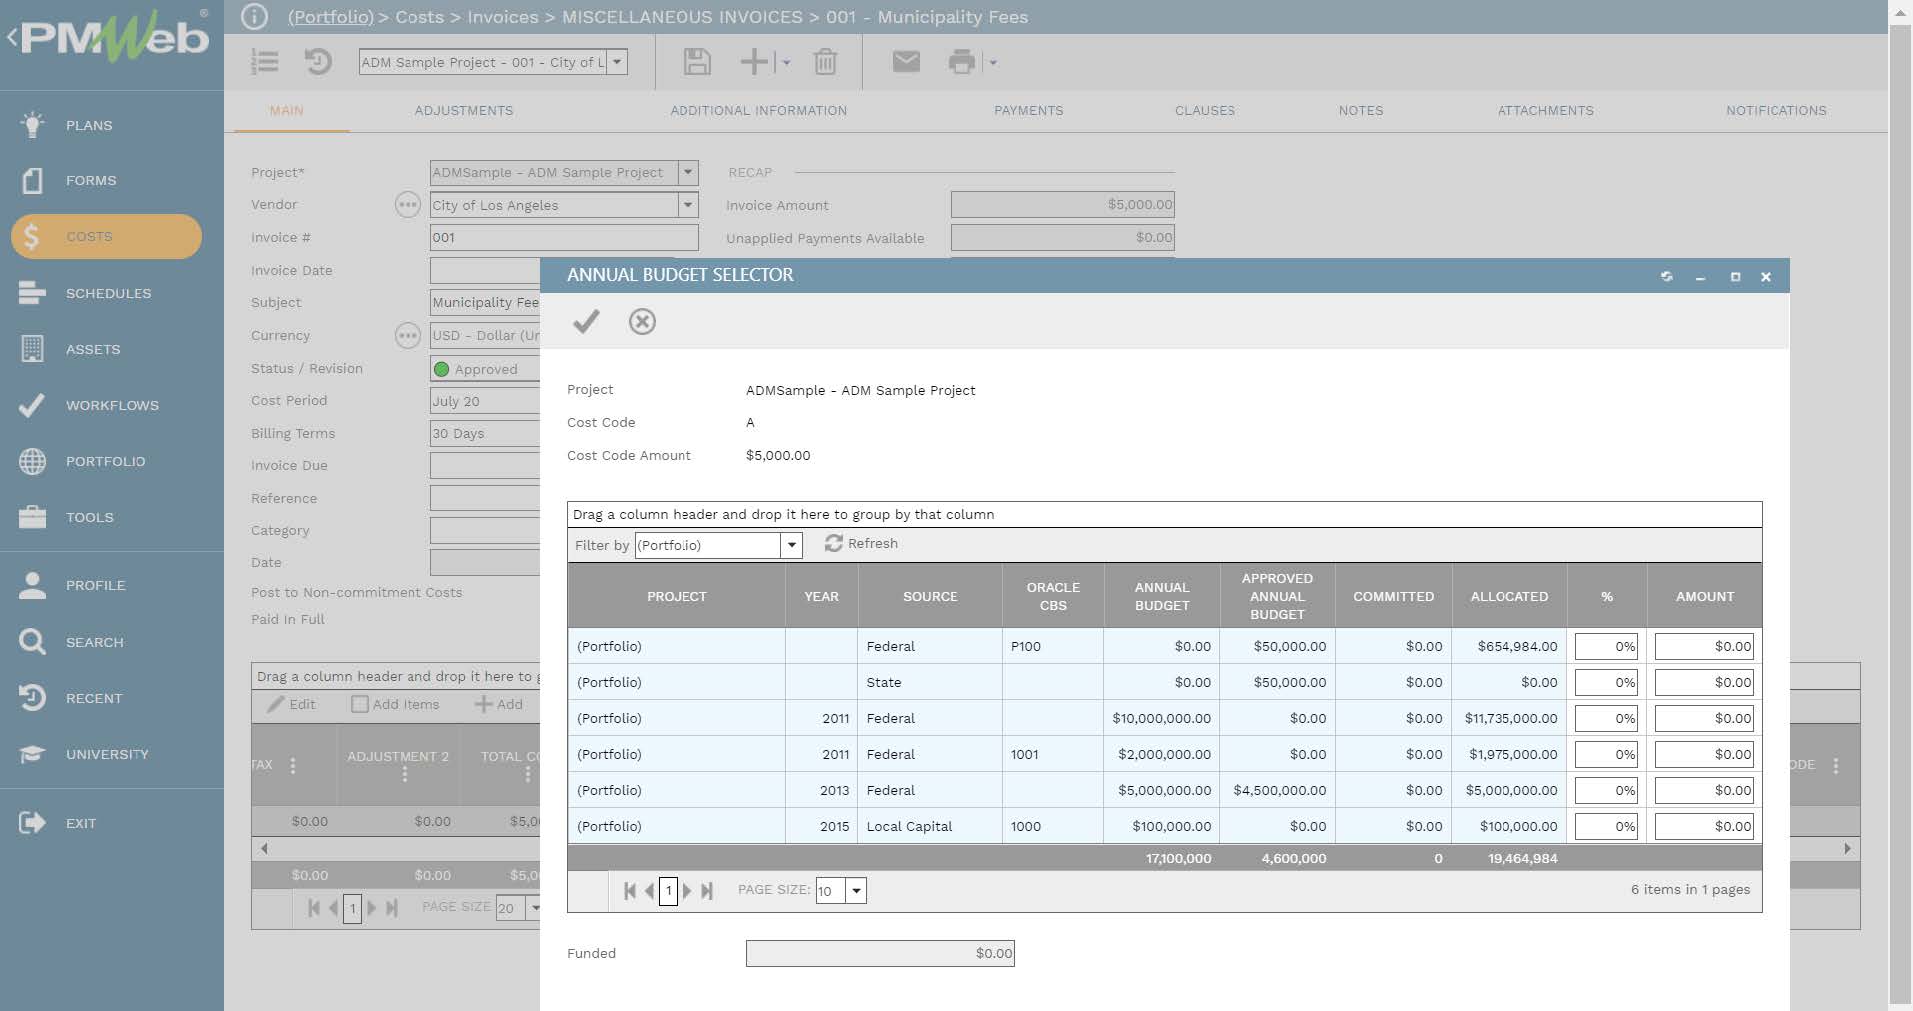This screenshot has height=1011, width=1913.
Task: Edit the Amount field for Local Capital row
Action: point(1704,826)
